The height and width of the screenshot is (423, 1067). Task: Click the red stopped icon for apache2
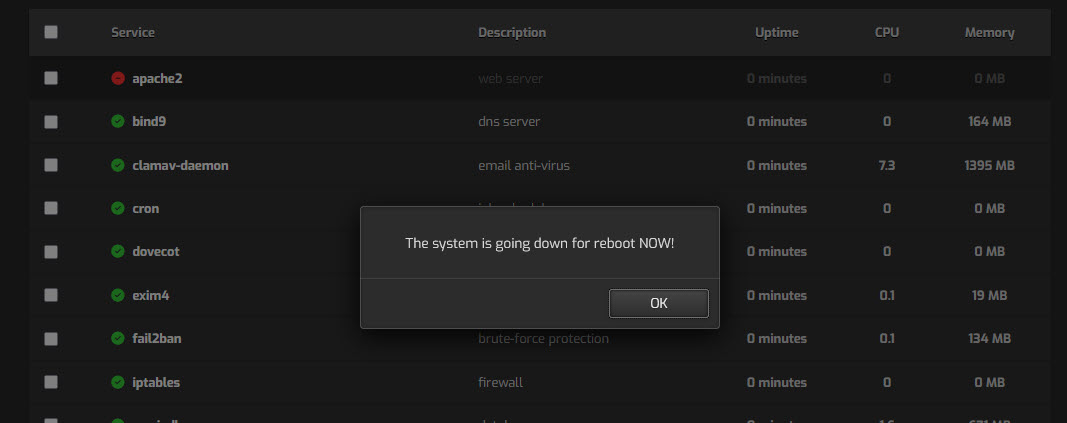pyautogui.click(x=118, y=78)
